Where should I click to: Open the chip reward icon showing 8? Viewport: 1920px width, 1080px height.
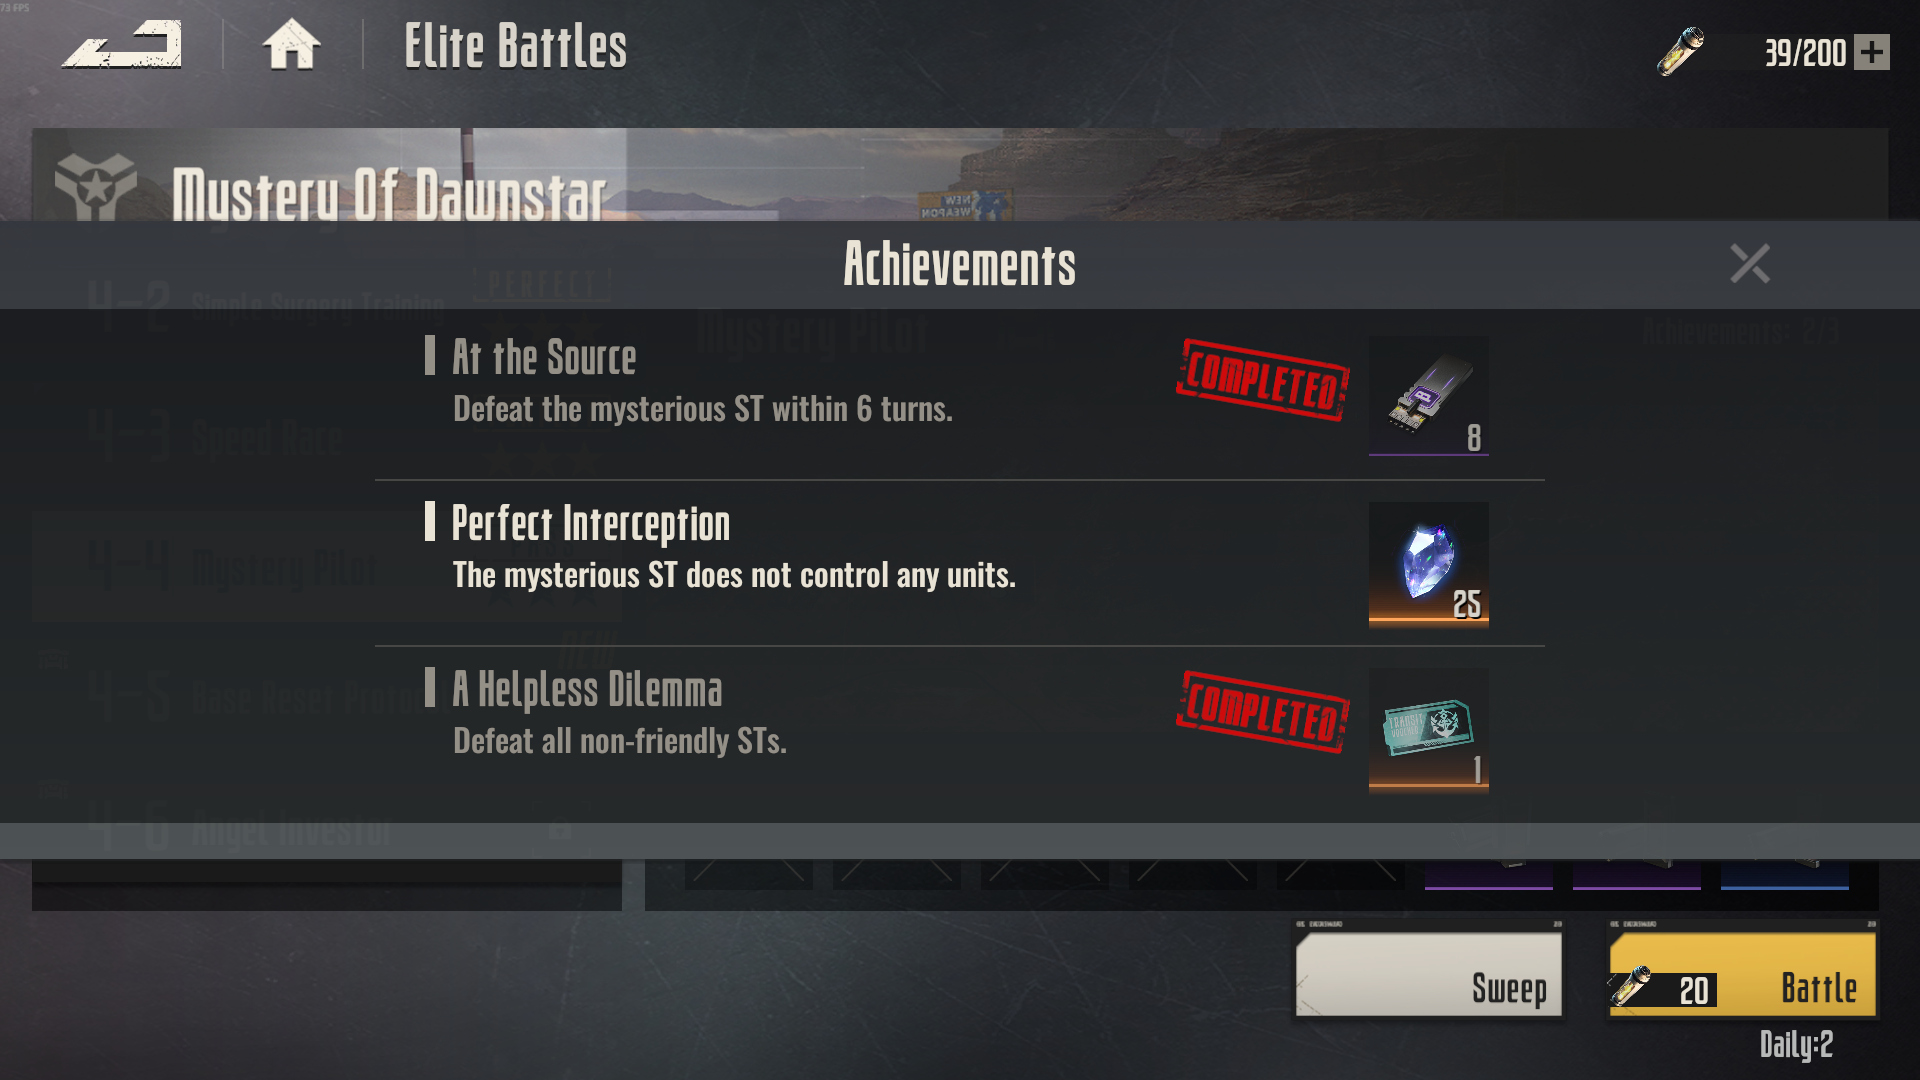[x=1428, y=396]
